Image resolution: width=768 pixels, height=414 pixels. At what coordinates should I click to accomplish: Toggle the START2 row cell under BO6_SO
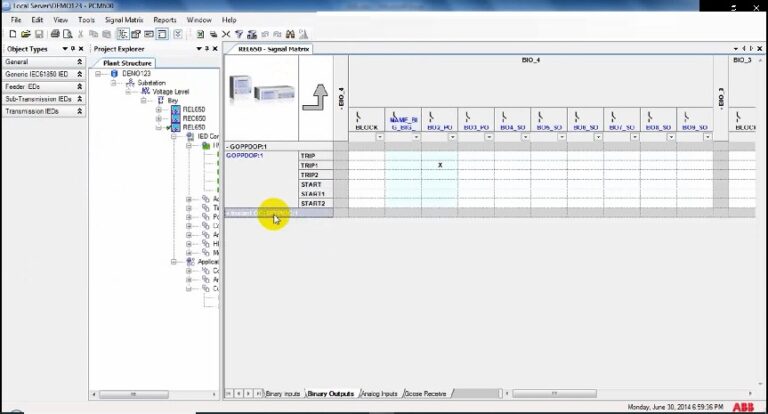tap(585, 203)
